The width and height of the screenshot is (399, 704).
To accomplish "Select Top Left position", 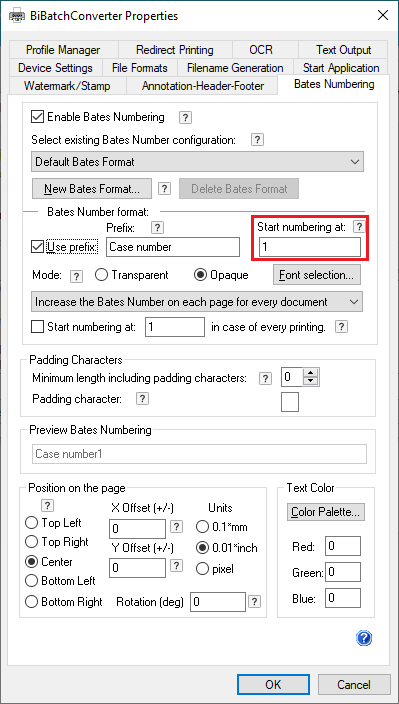I will [x=31, y=523].
